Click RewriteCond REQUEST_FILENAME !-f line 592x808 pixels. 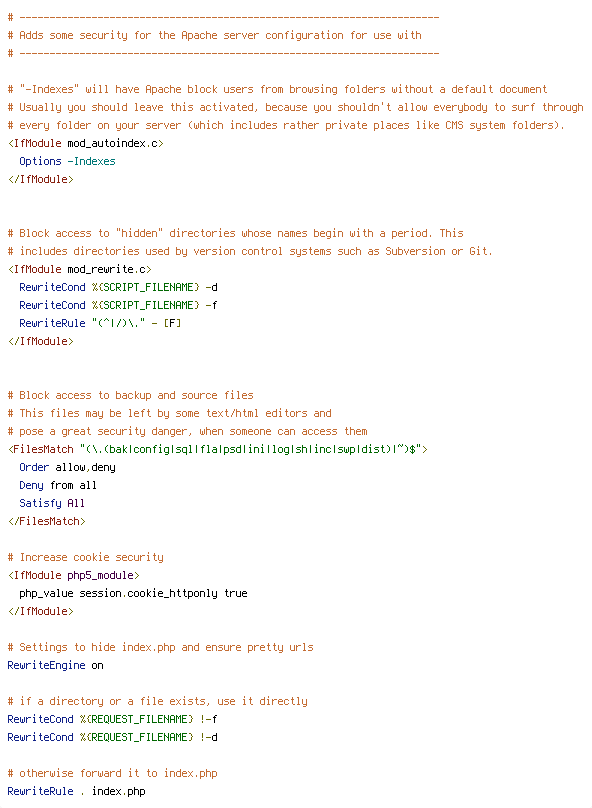point(112,719)
